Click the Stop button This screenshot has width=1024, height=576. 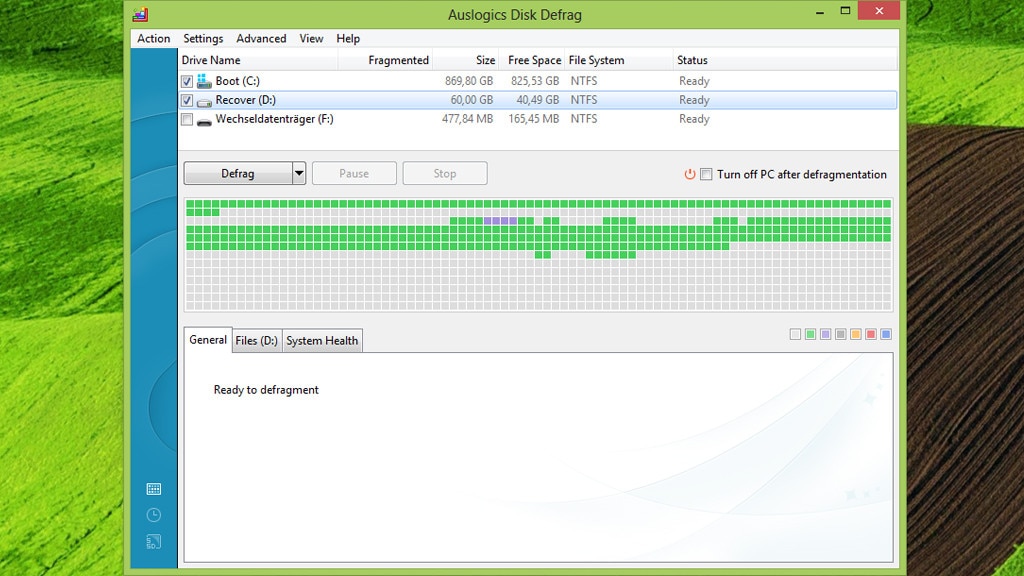(445, 173)
